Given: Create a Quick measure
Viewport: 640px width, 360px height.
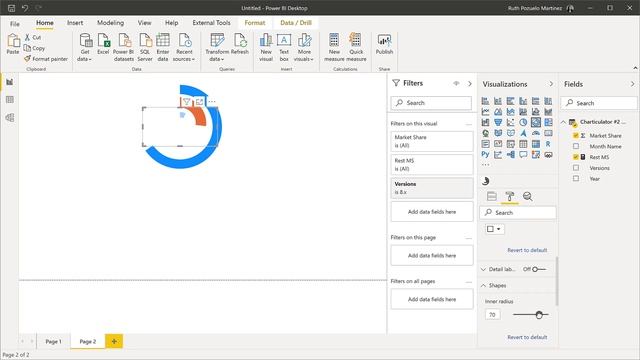Looking at the screenshot, I should pos(356,47).
